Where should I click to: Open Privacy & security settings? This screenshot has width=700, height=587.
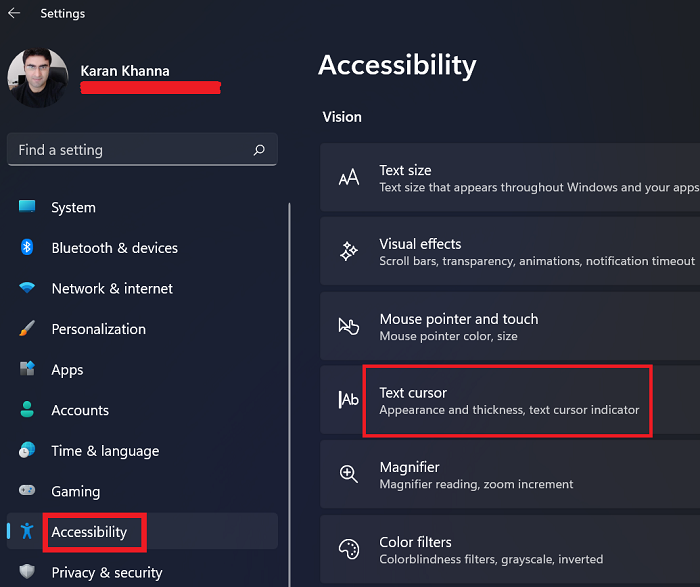[106, 572]
